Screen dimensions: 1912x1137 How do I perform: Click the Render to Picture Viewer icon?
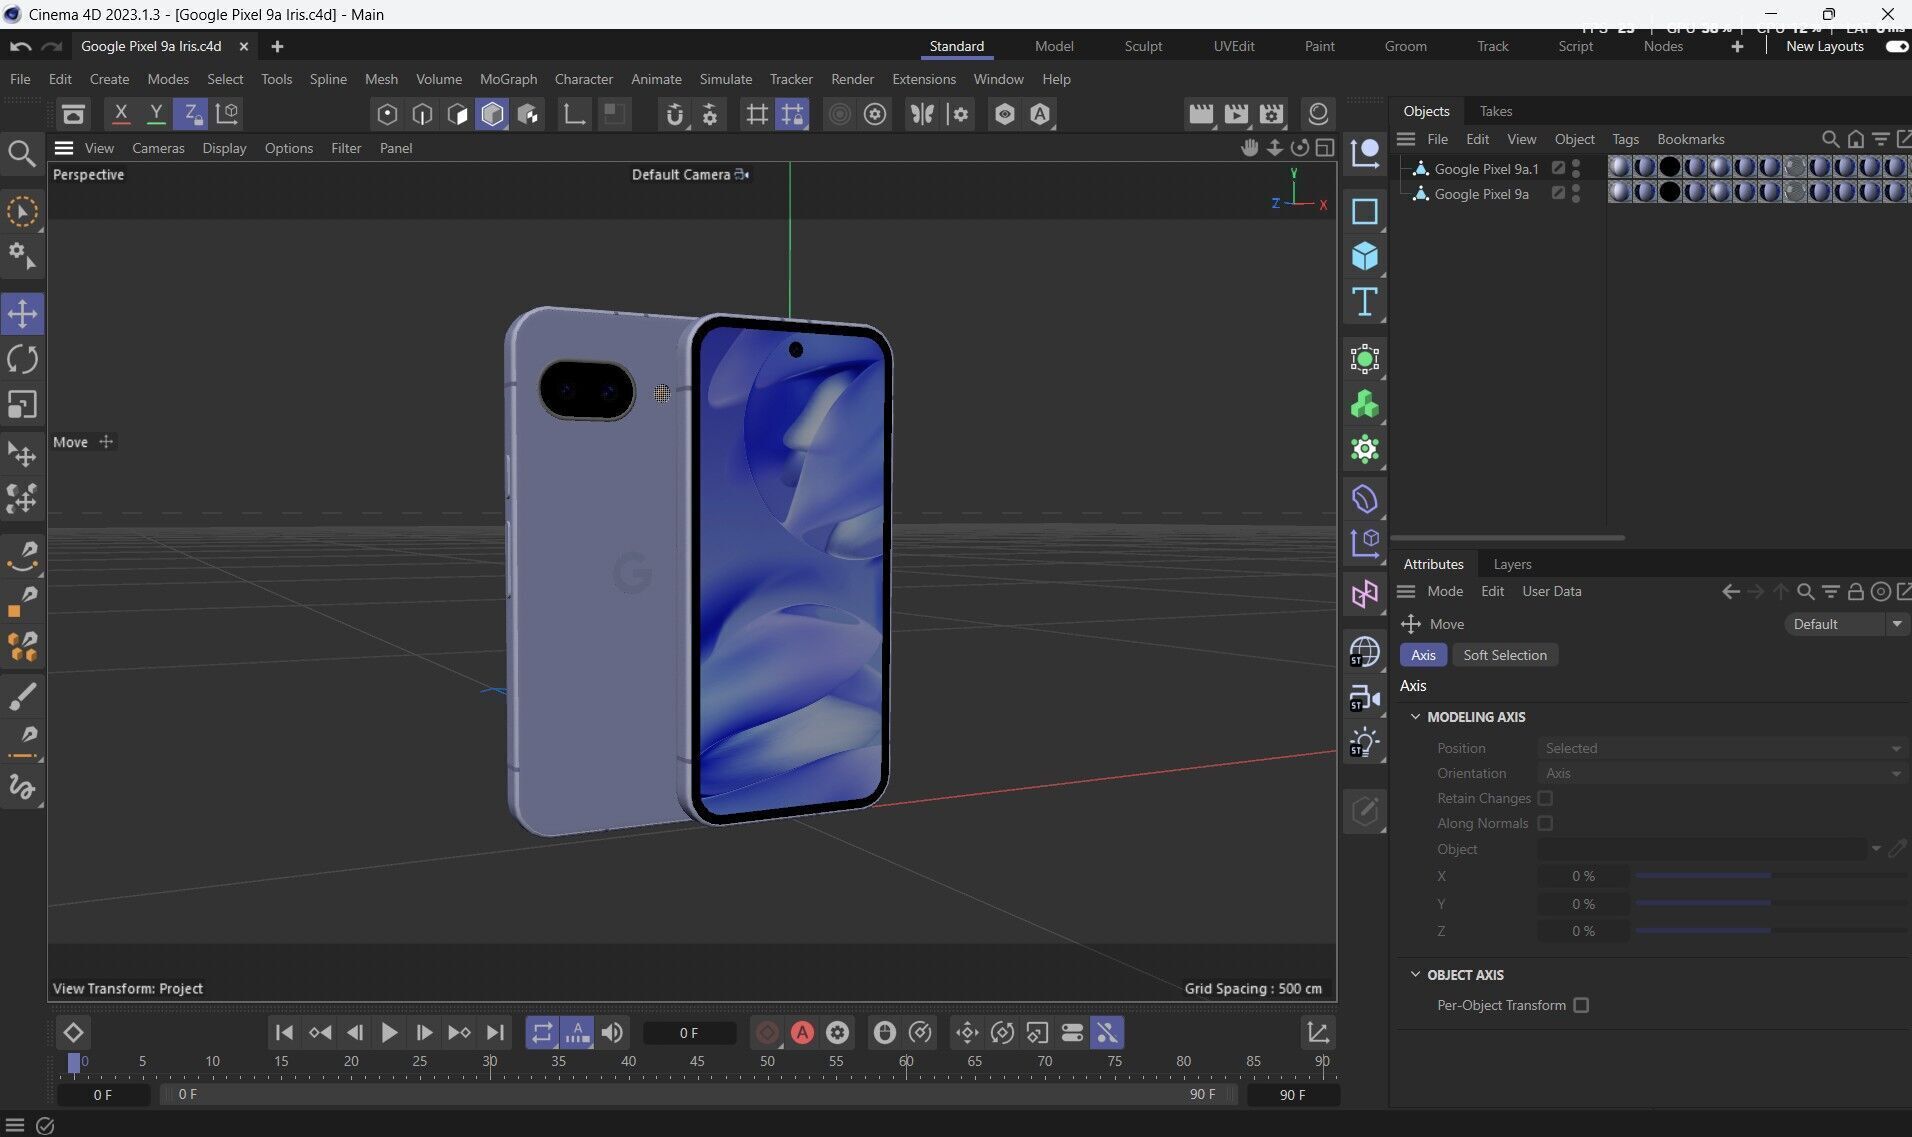coord(1236,114)
